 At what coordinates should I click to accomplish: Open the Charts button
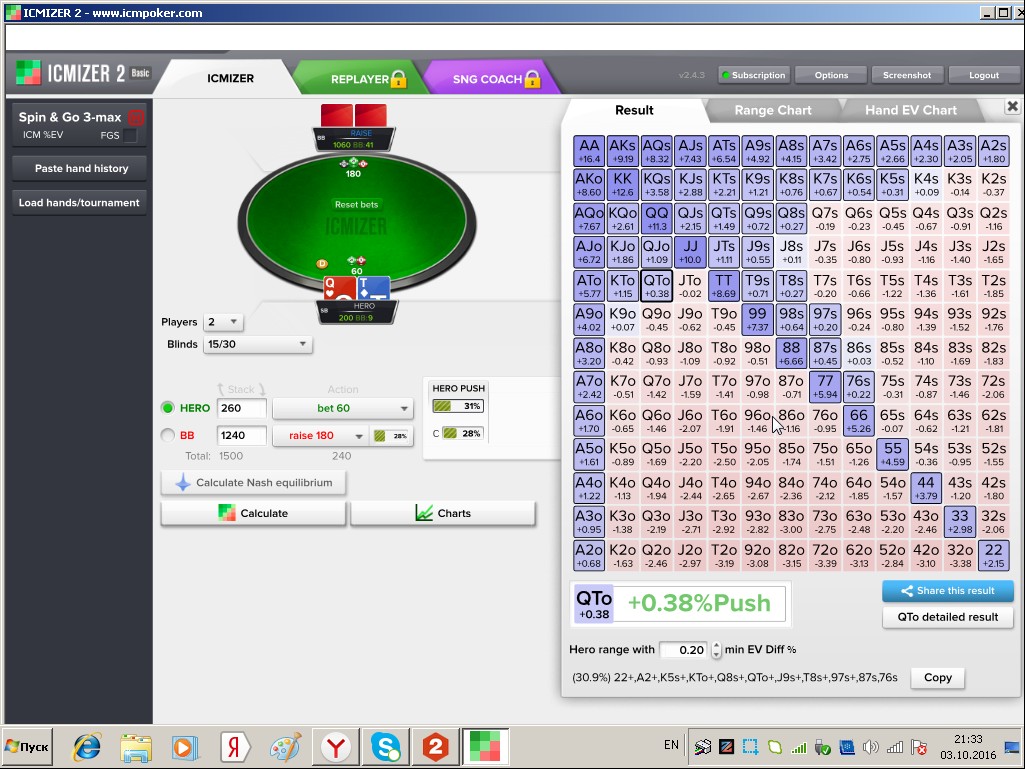coord(443,513)
